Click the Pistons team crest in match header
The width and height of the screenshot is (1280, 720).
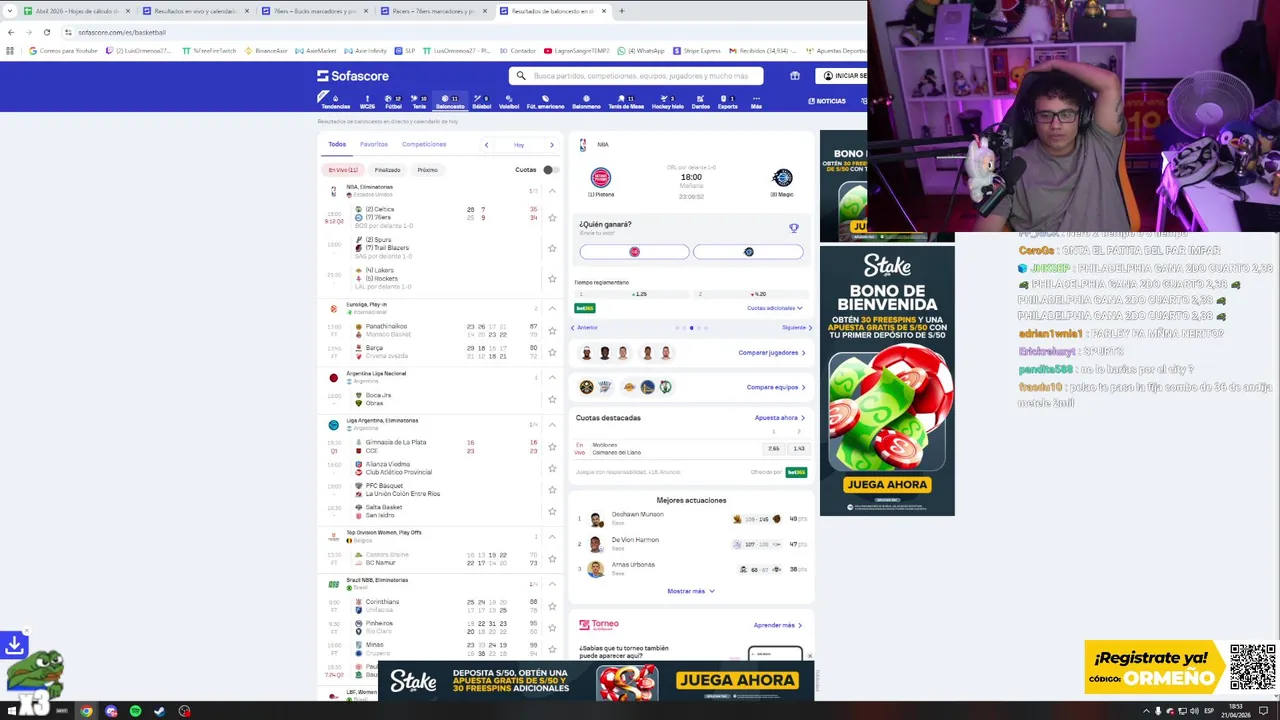click(601, 178)
